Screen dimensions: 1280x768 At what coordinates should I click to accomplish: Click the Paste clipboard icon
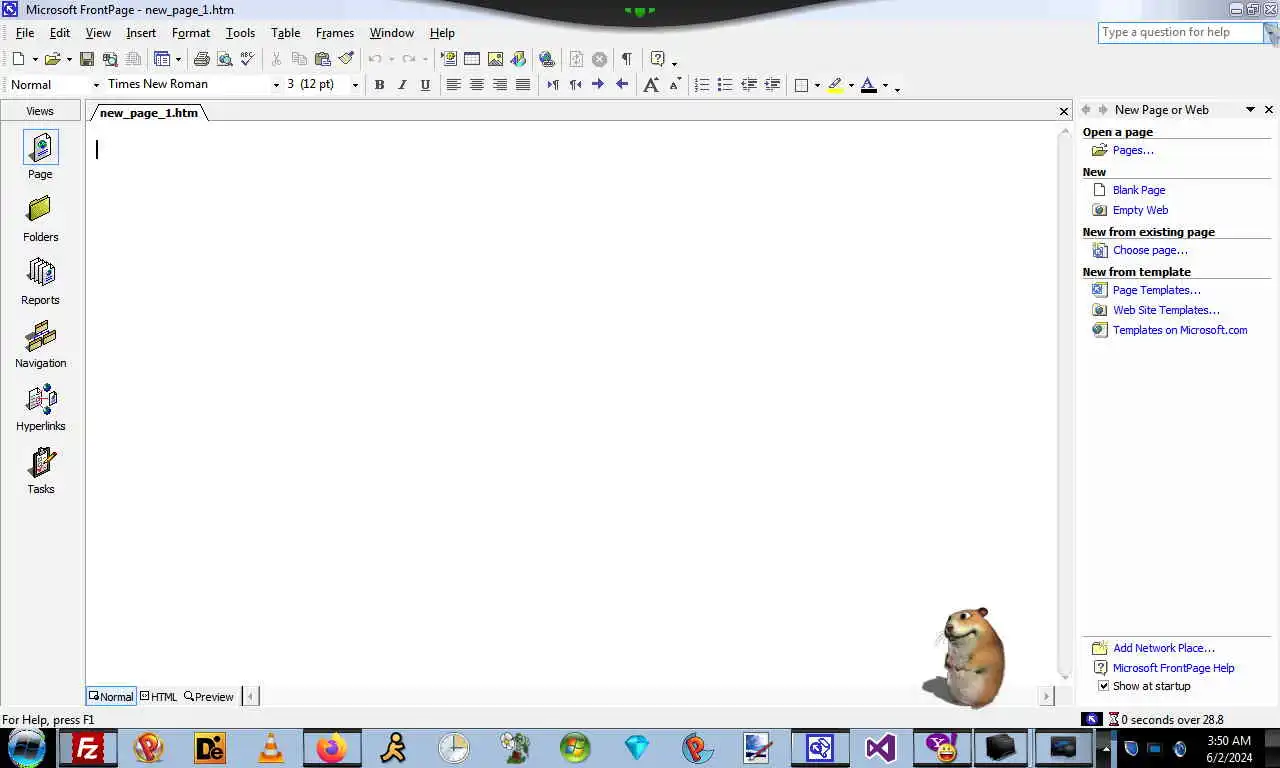(x=323, y=59)
